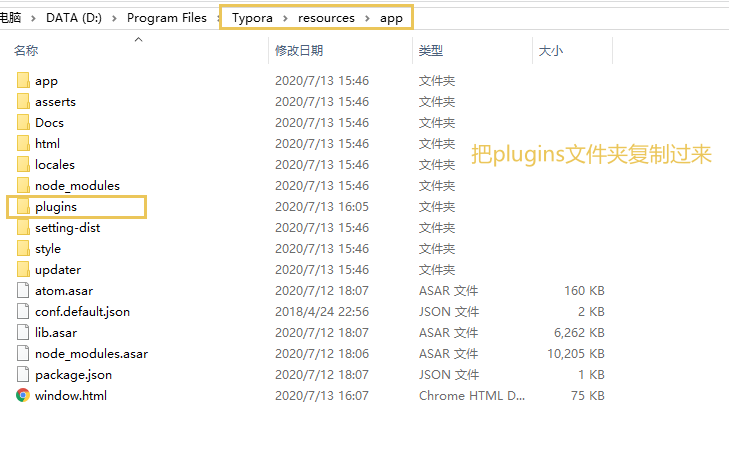This screenshot has height=453, width=729.
Task: Click the 2020/7/13 16:07 date of window.html
Action: pyautogui.click(x=322, y=395)
